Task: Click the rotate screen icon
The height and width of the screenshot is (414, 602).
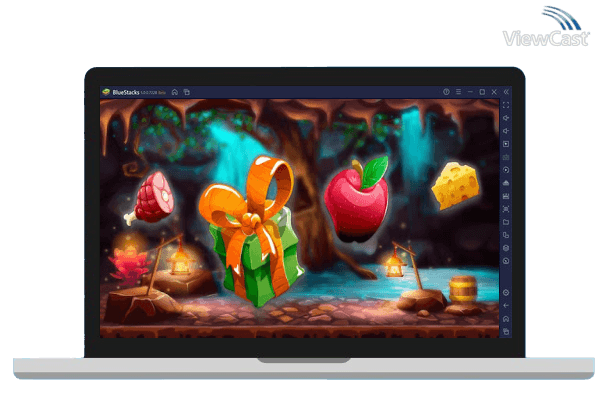Action: click(x=506, y=235)
